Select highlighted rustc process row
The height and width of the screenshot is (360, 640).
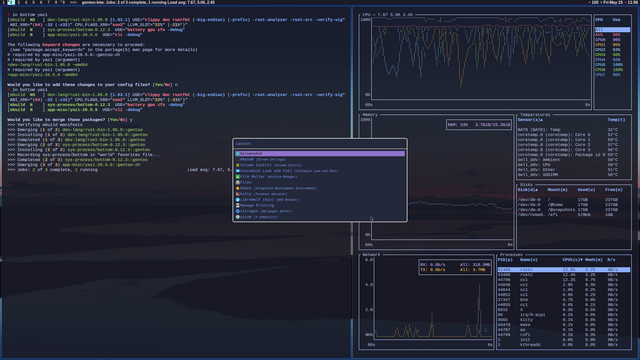pyautogui.click(x=564, y=269)
